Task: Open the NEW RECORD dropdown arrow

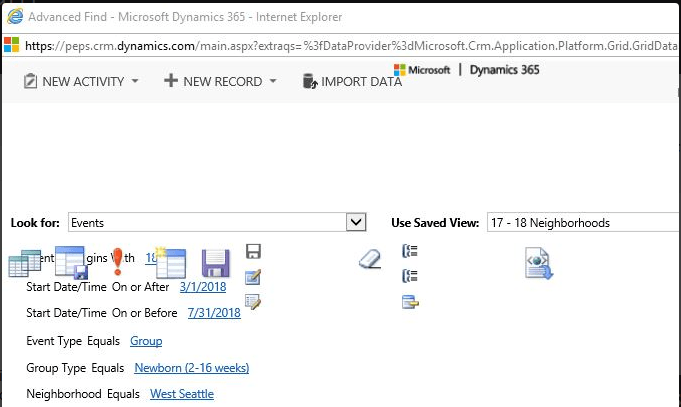Action: [273, 81]
